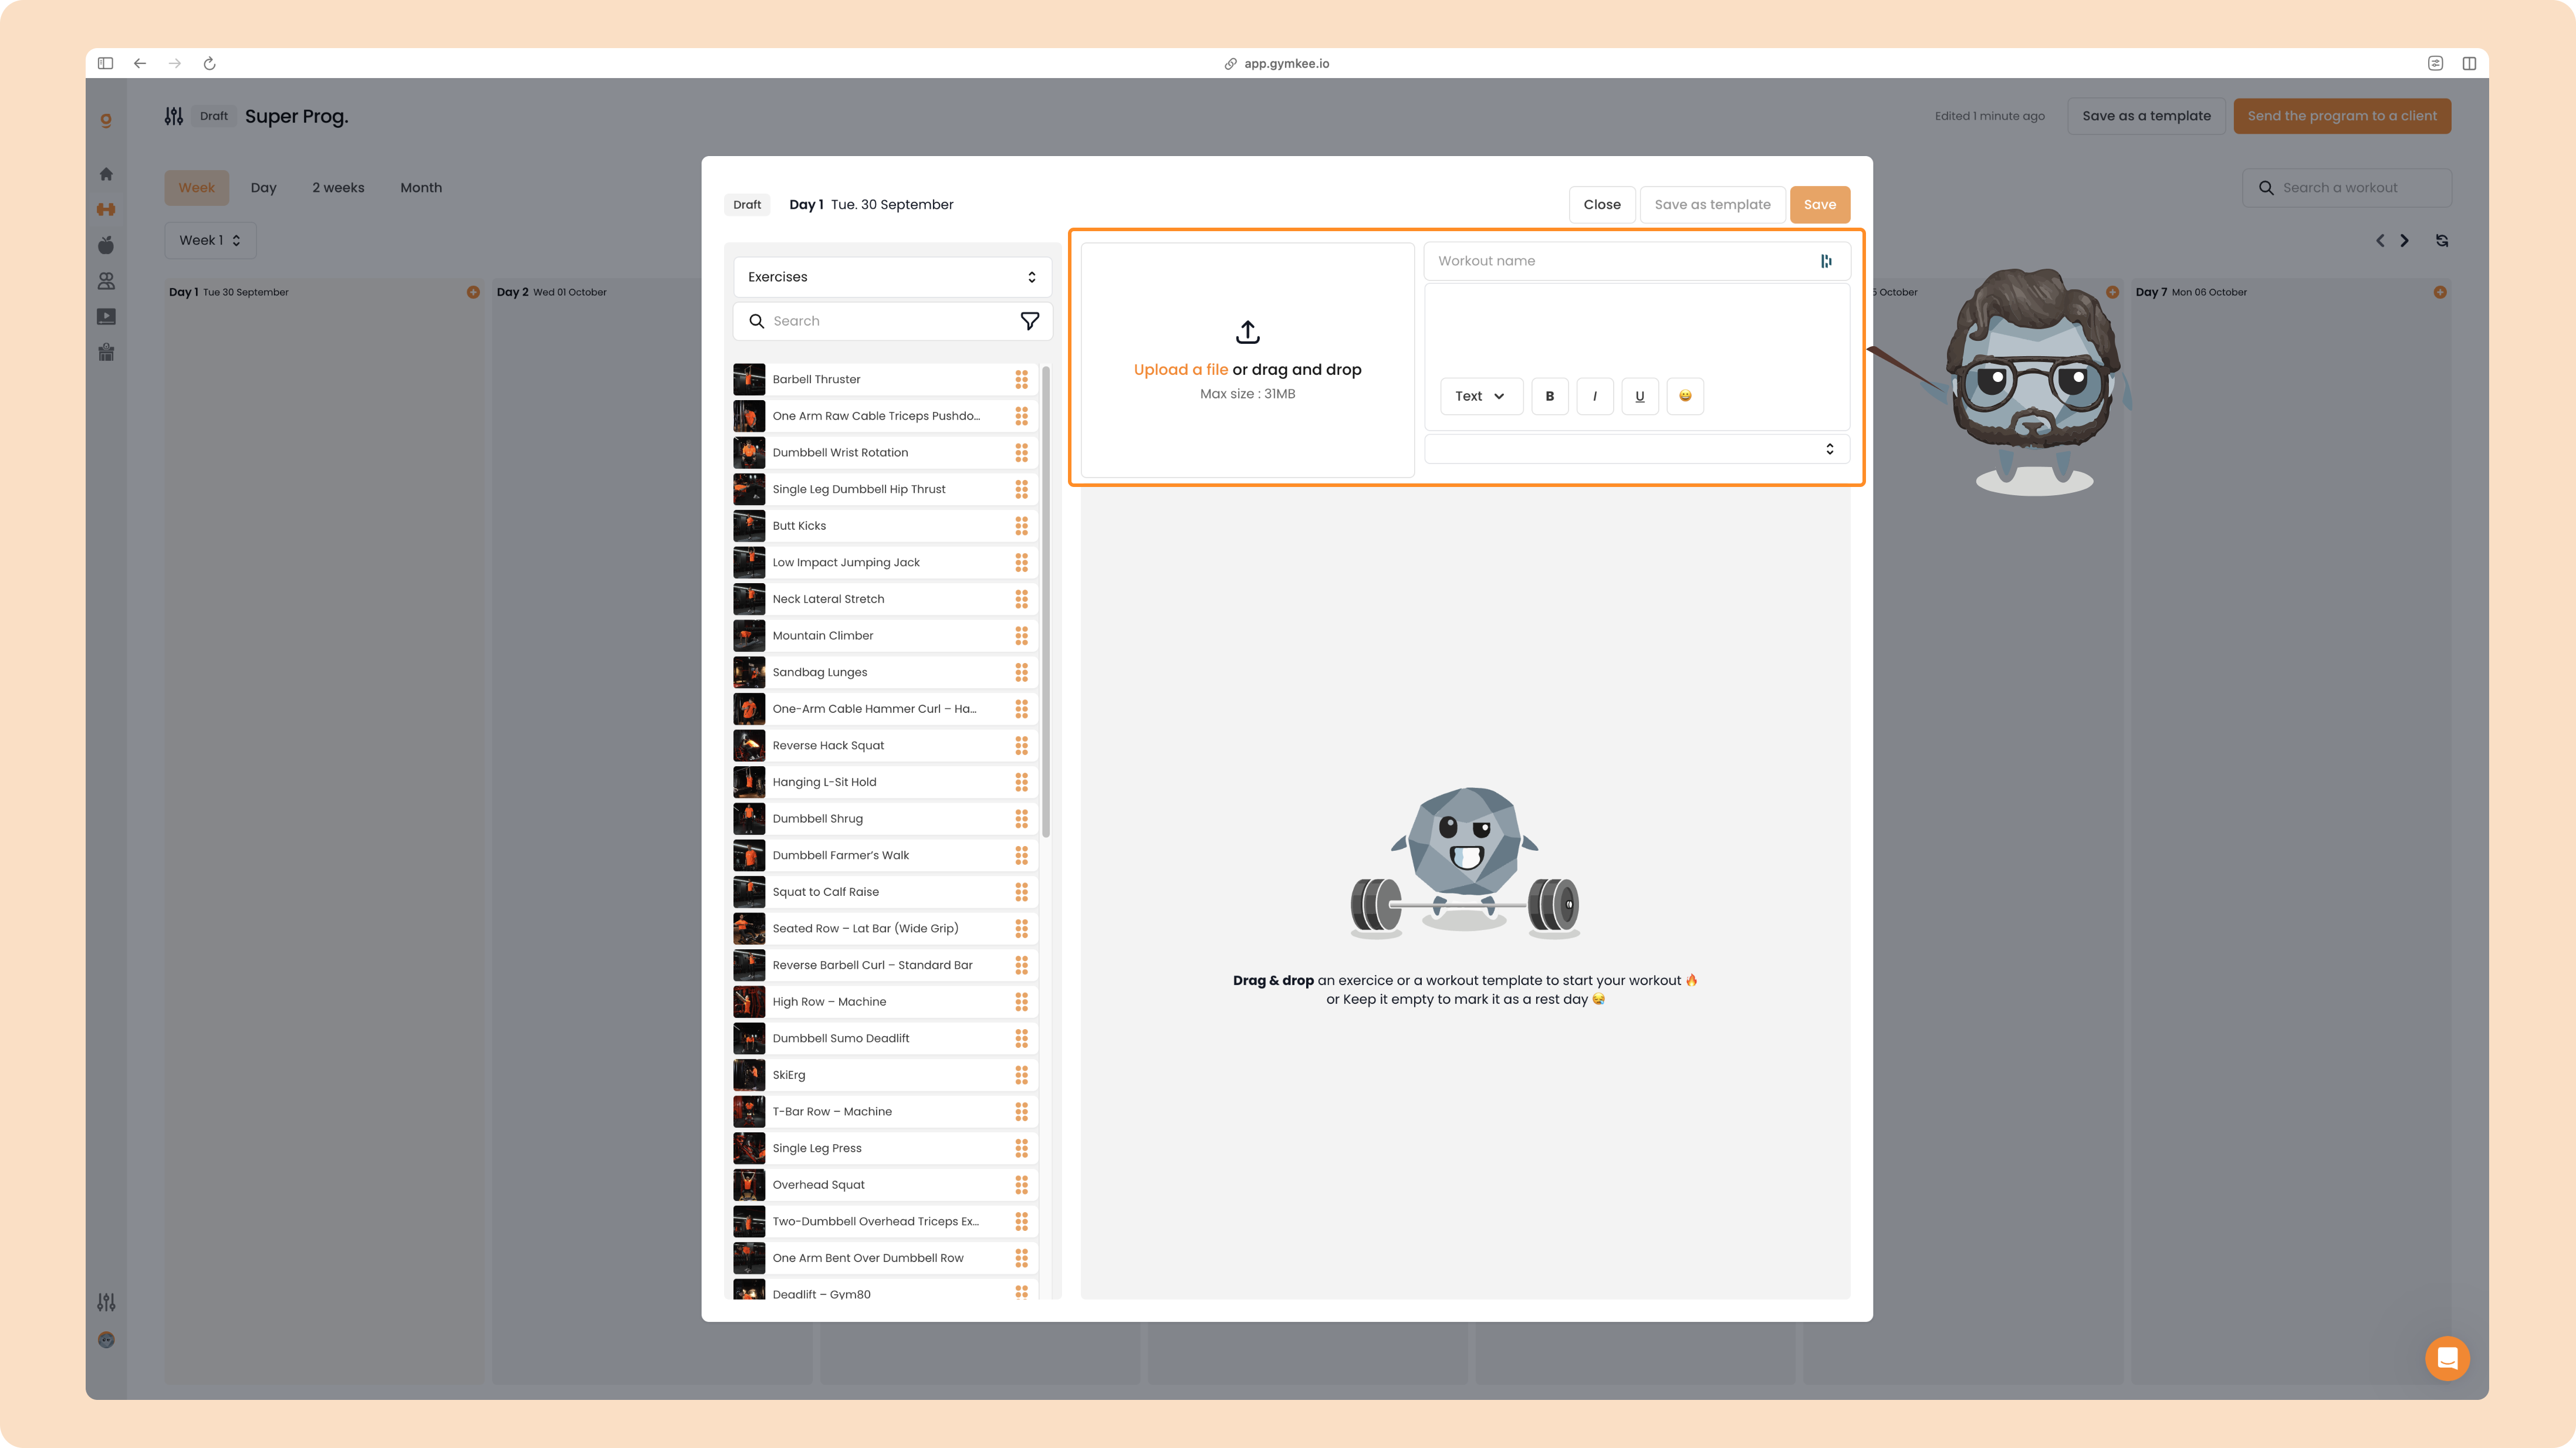Click the Upload a file link
The width and height of the screenshot is (2576, 1448).
point(1180,370)
